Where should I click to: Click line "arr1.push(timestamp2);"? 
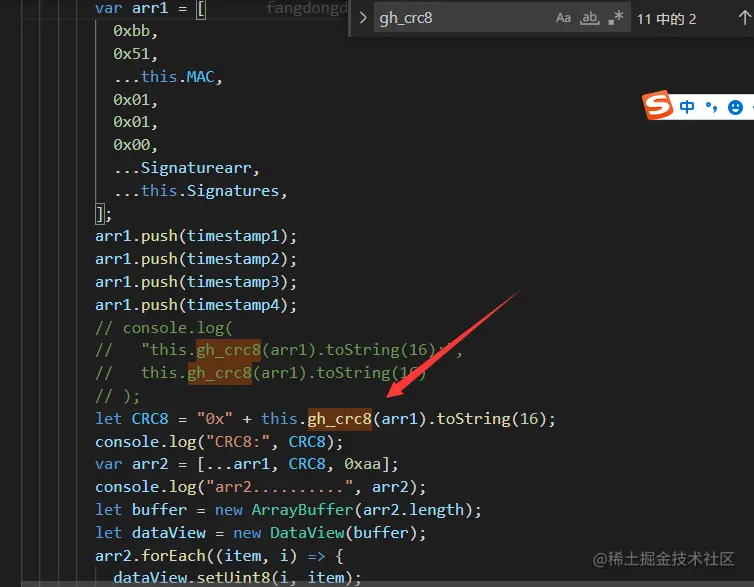tap(196, 259)
